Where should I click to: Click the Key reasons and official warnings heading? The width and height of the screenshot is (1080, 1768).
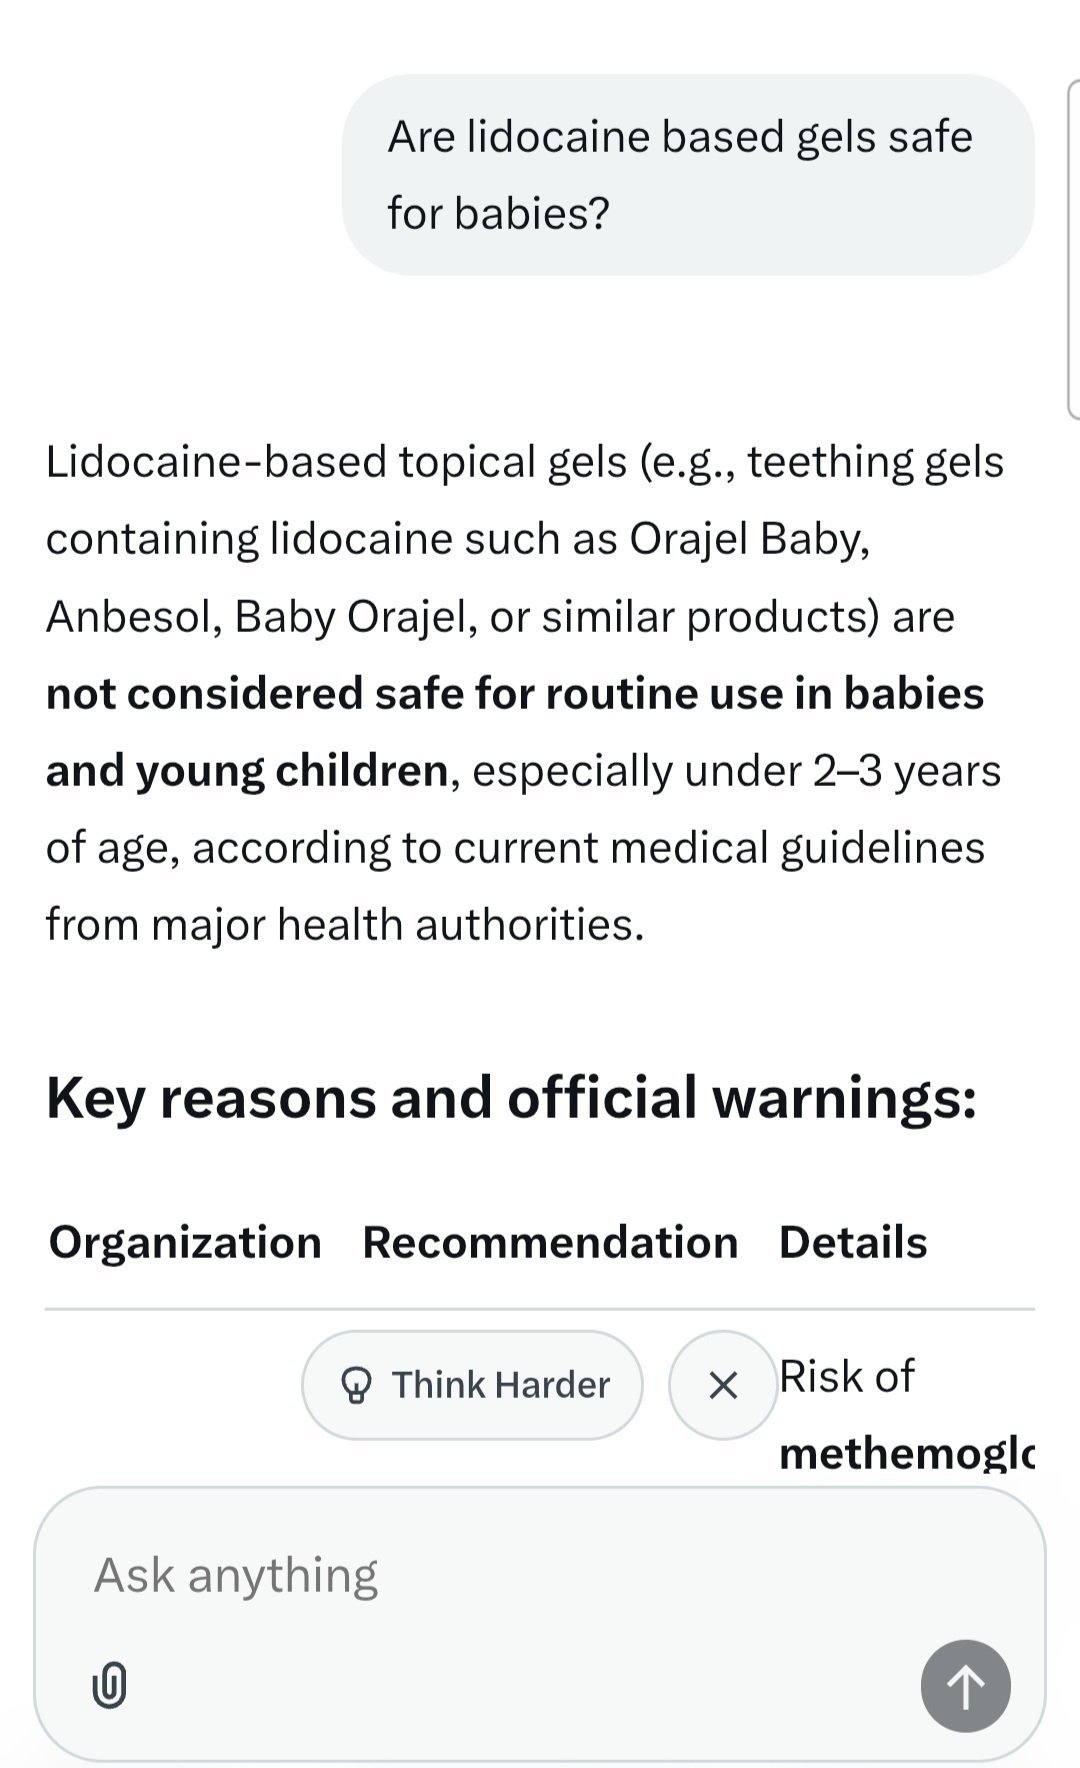511,1098
